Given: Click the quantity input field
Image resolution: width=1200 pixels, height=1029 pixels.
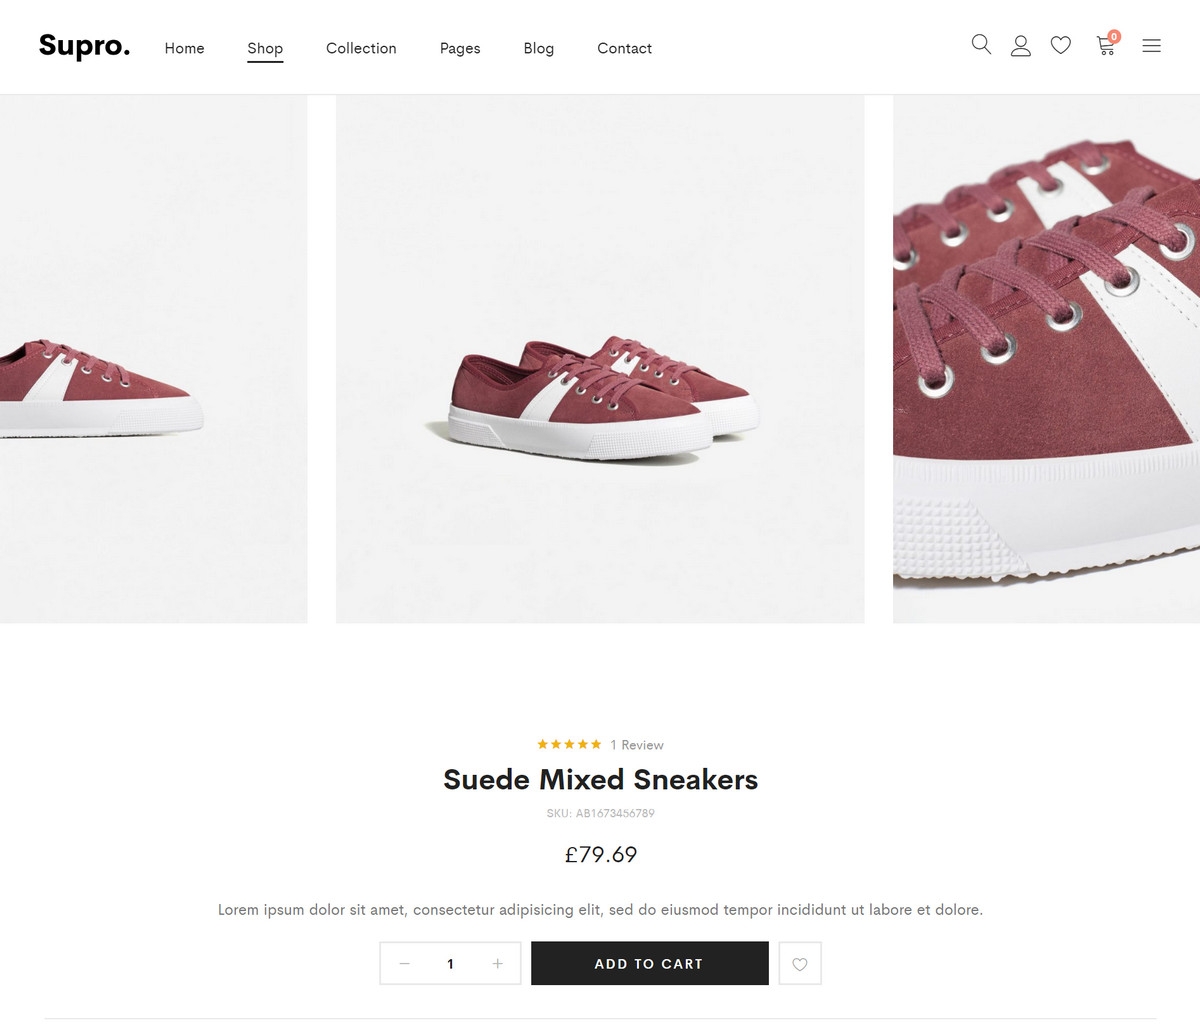Looking at the screenshot, I should click(450, 964).
